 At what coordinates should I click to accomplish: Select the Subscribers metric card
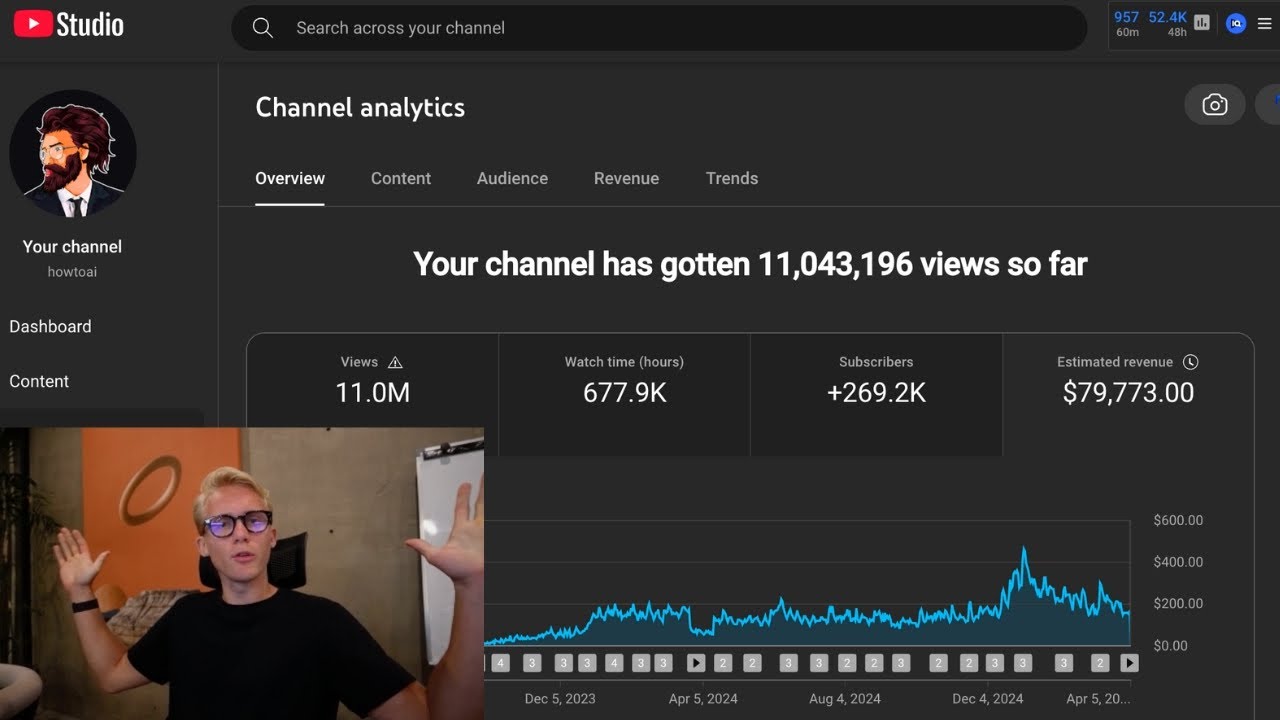[x=876, y=394]
